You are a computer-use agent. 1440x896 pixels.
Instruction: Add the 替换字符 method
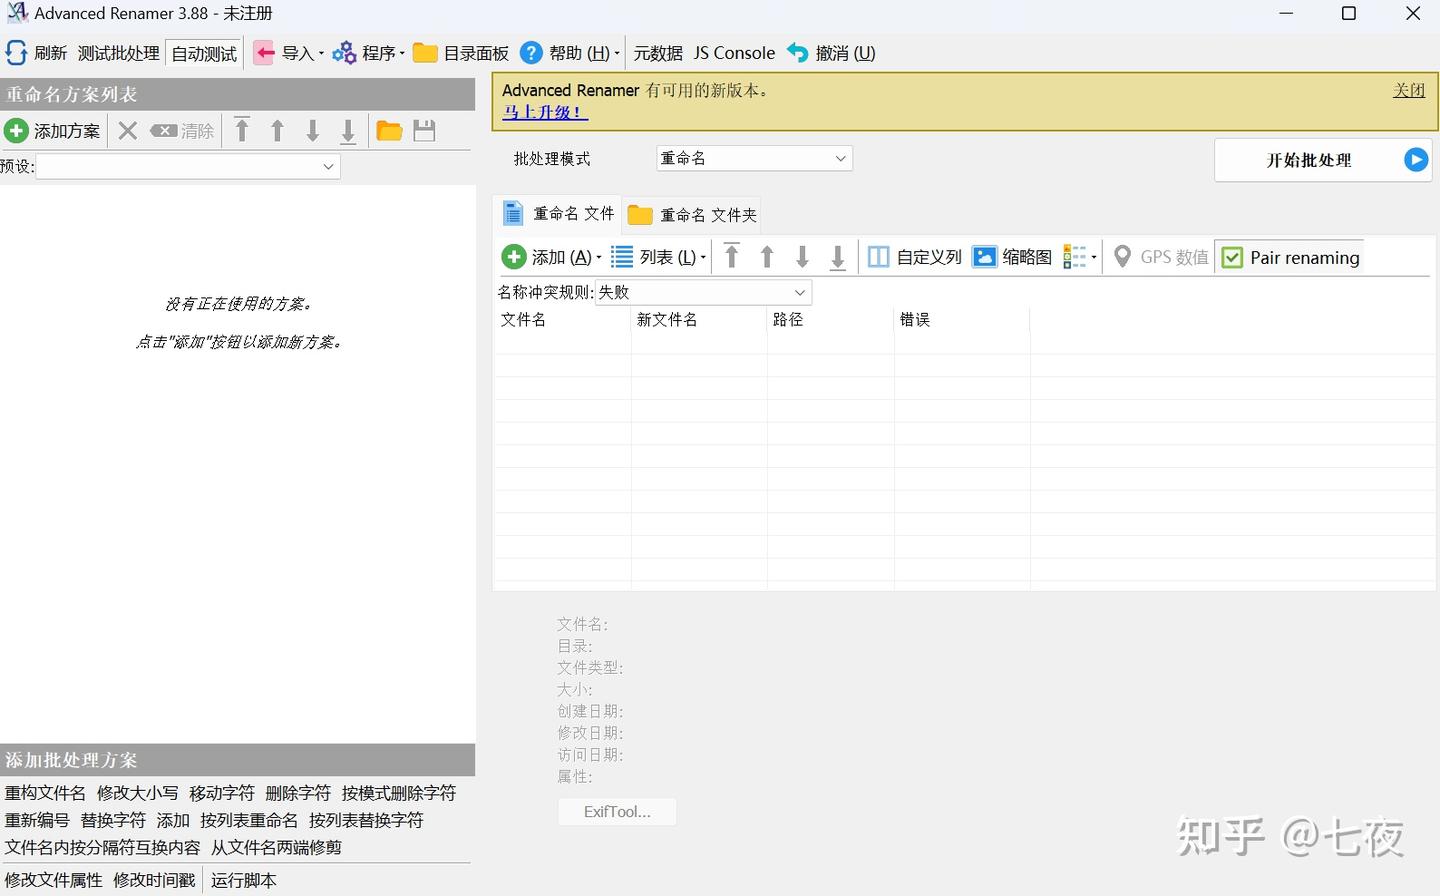113,820
